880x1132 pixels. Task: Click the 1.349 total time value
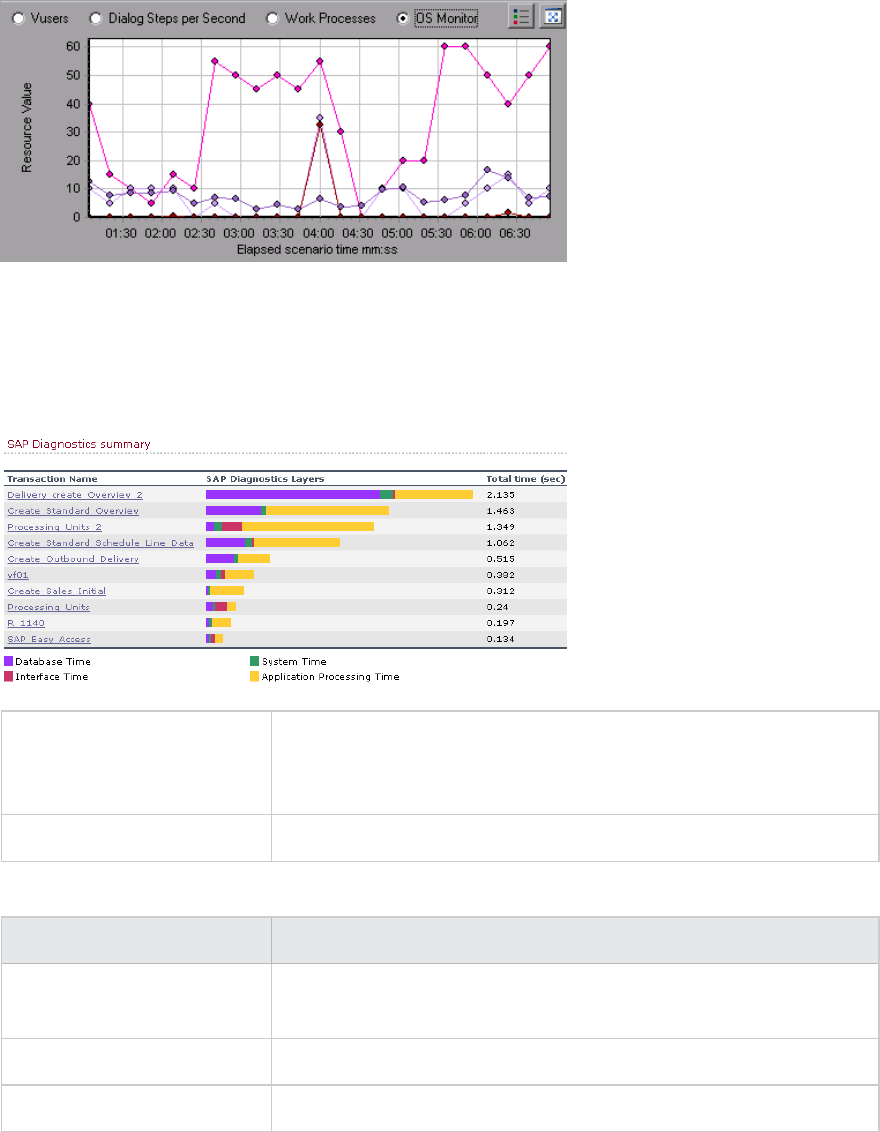pos(500,527)
